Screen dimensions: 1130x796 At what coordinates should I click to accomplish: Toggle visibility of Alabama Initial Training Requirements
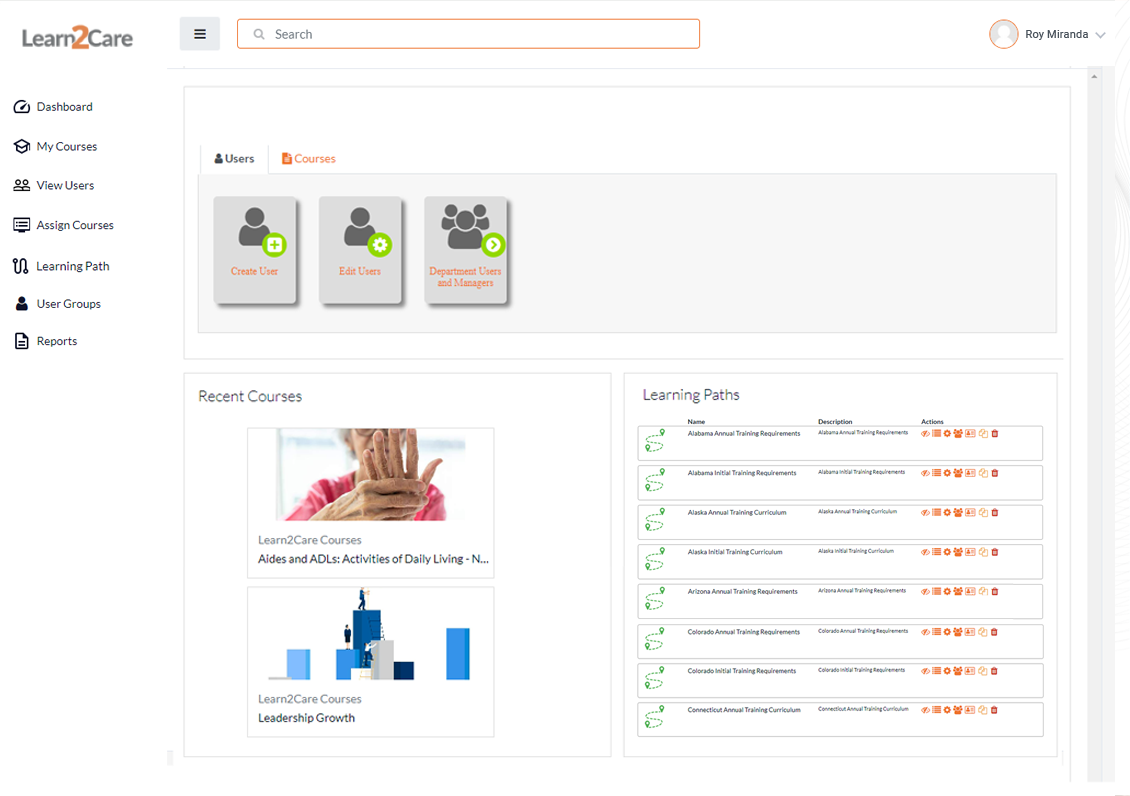coord(925,473)
